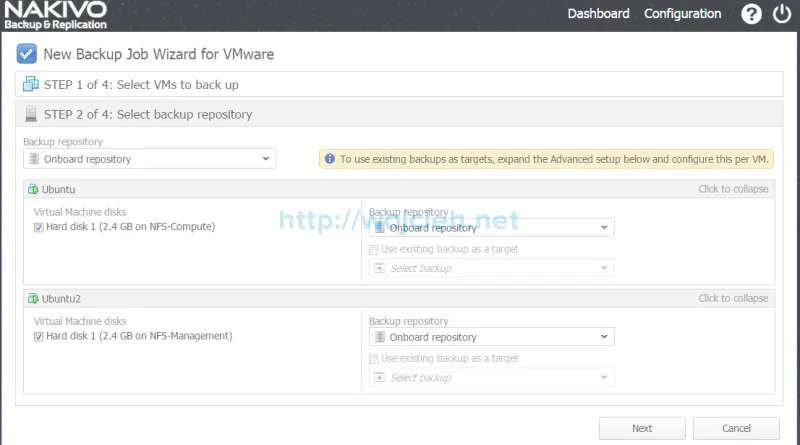Click the Step 2 repository icon
This screenshot has width=800, height=445.
click(31, 114)
